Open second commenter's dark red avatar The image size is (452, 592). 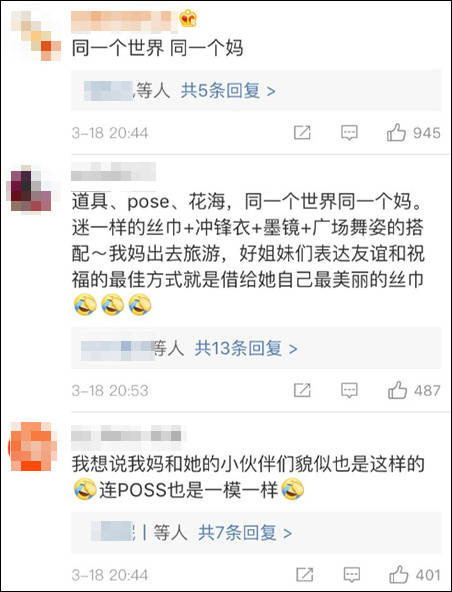31,189
